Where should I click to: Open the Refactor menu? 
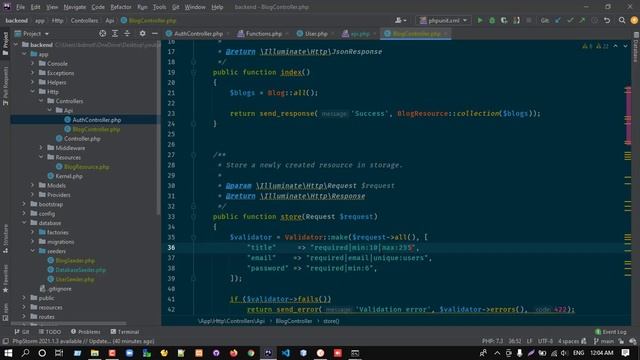121,7
